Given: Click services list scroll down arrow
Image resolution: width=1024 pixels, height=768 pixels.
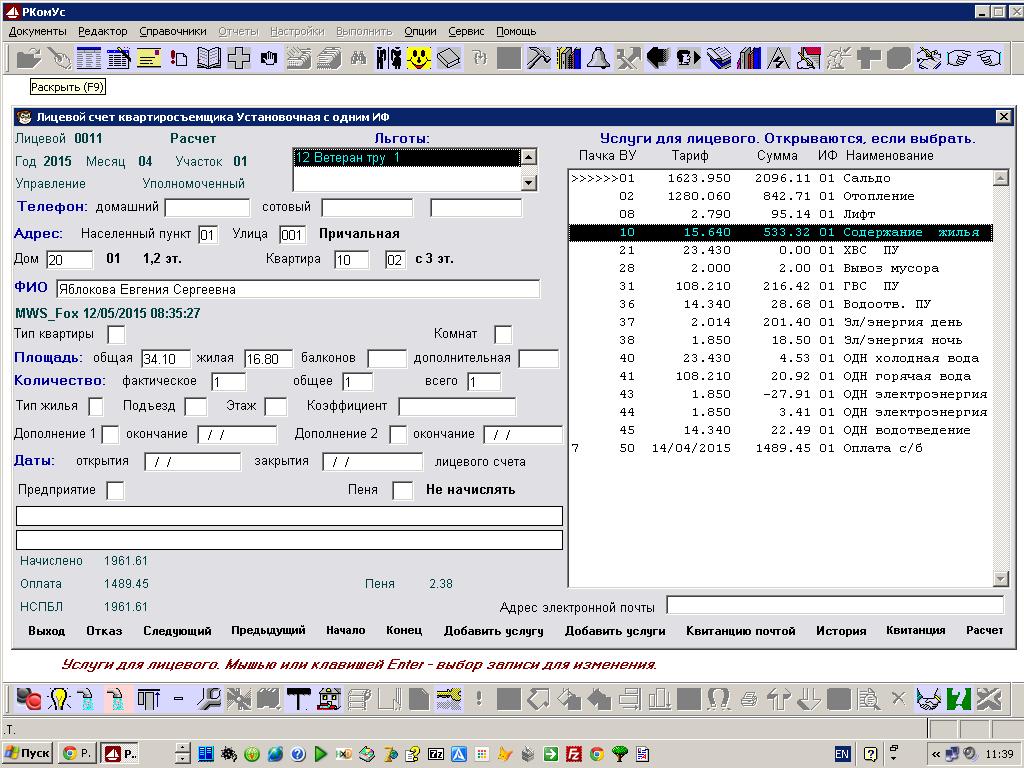Looking at the screenshot, I should (1000, 579).
